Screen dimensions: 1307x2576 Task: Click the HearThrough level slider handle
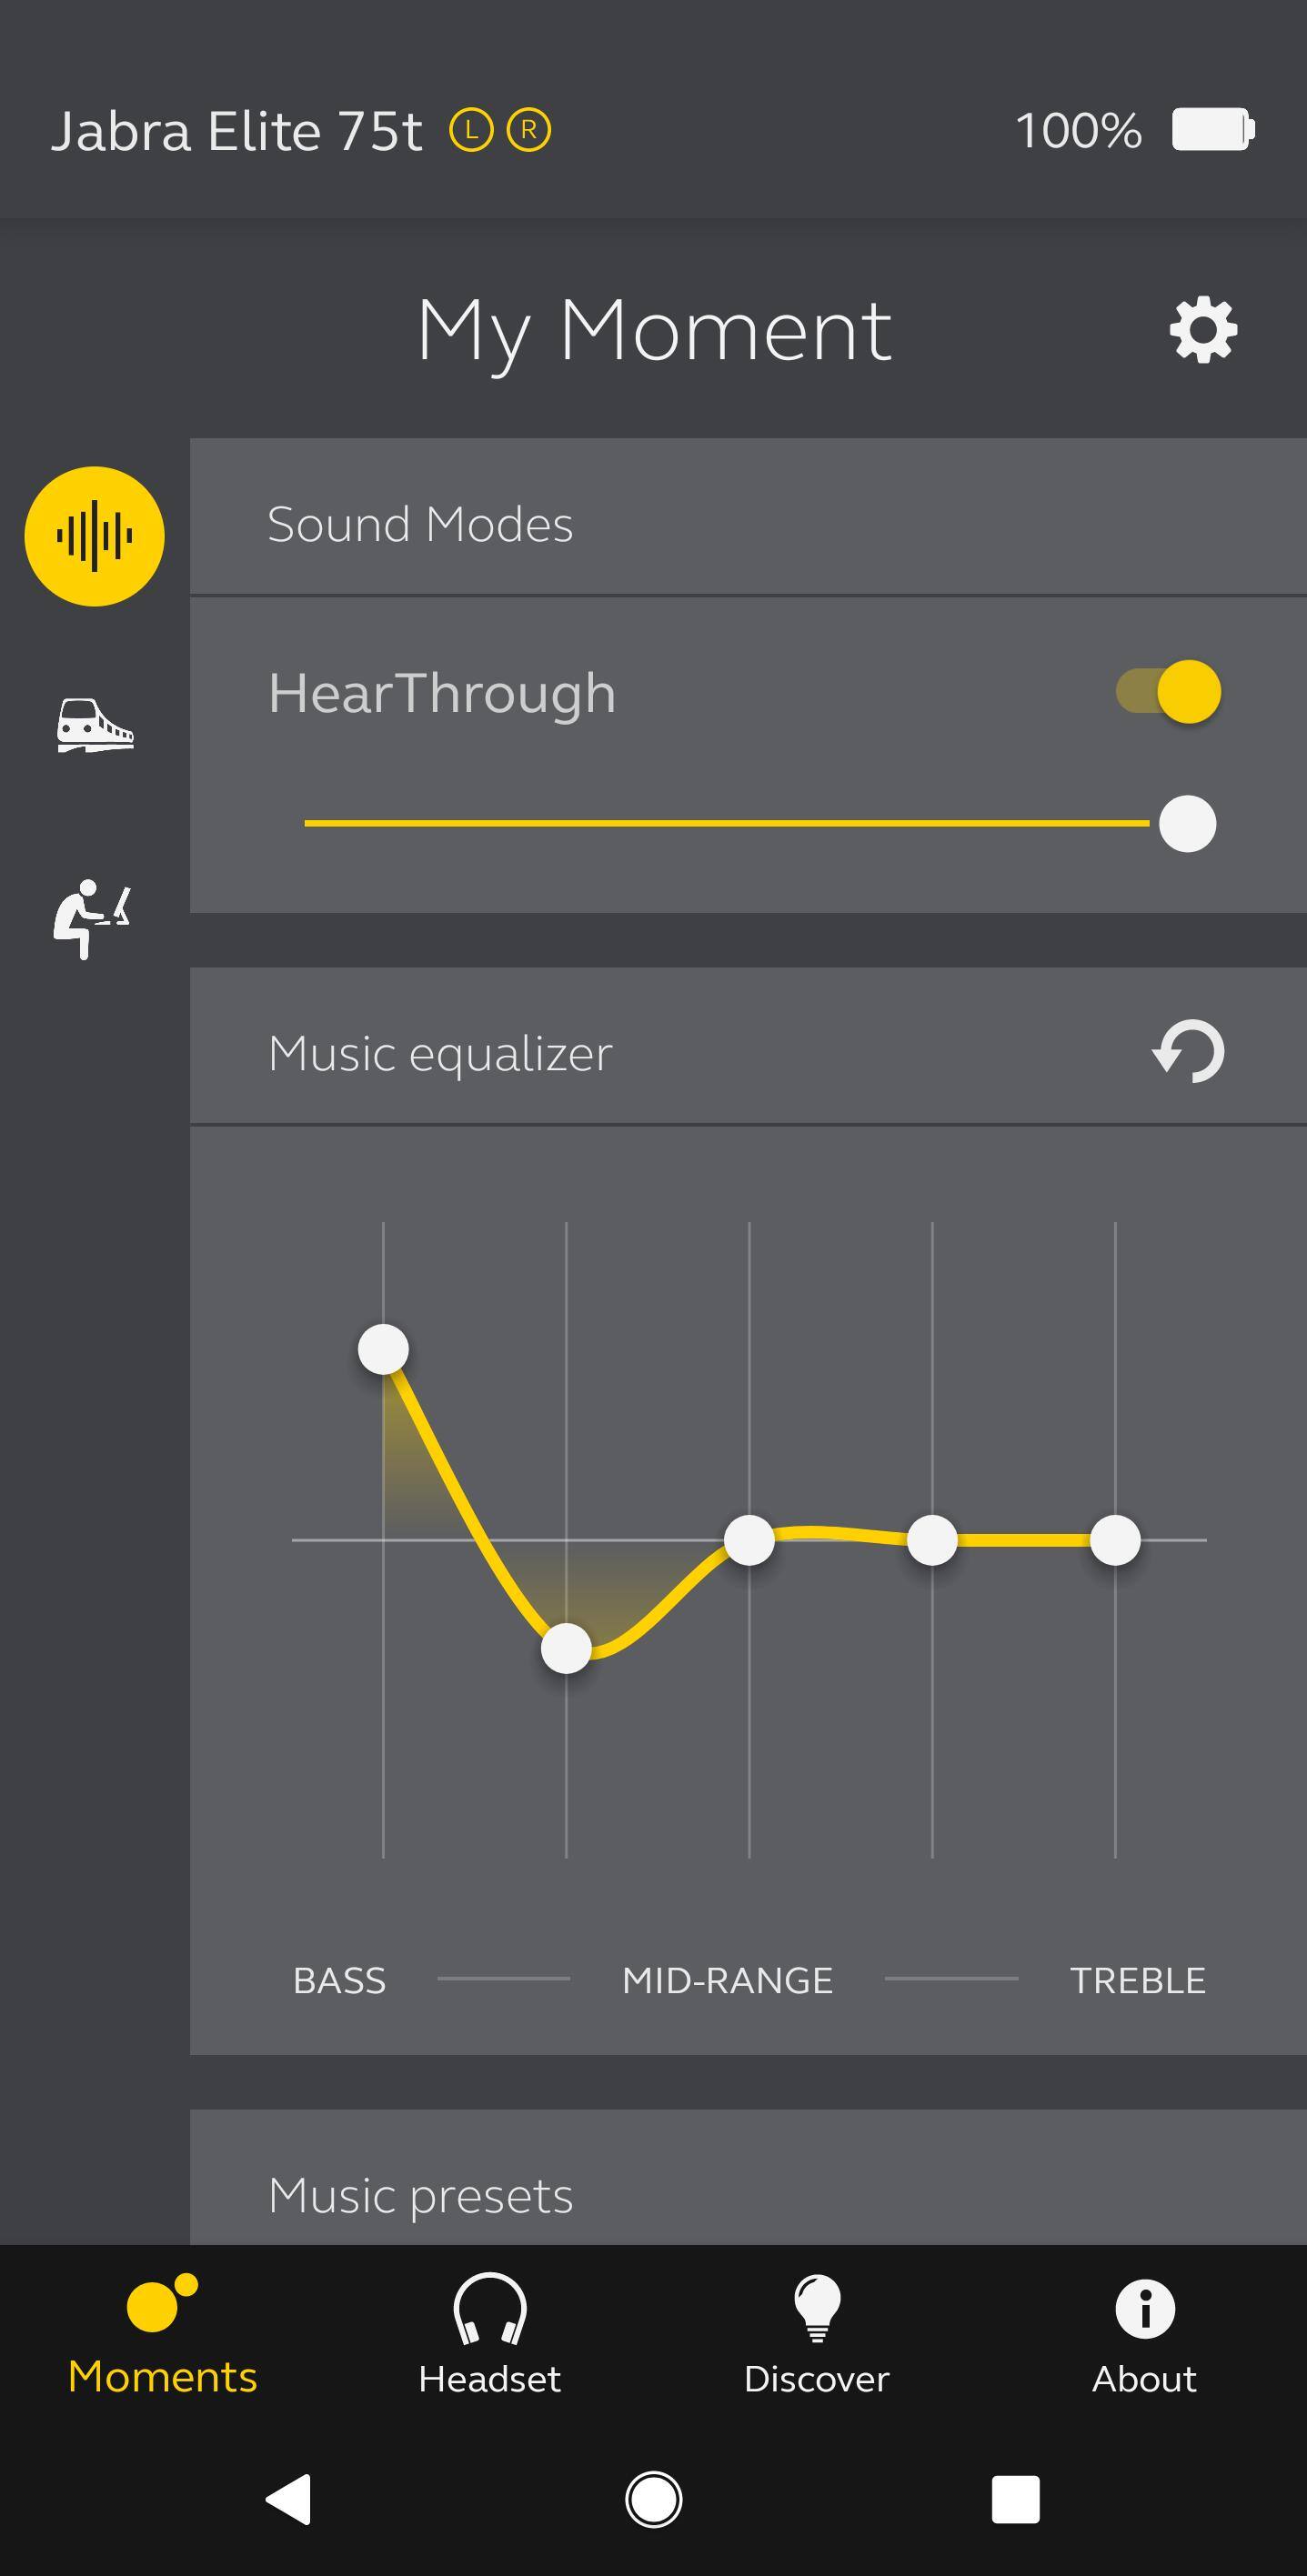(1187, 824)
